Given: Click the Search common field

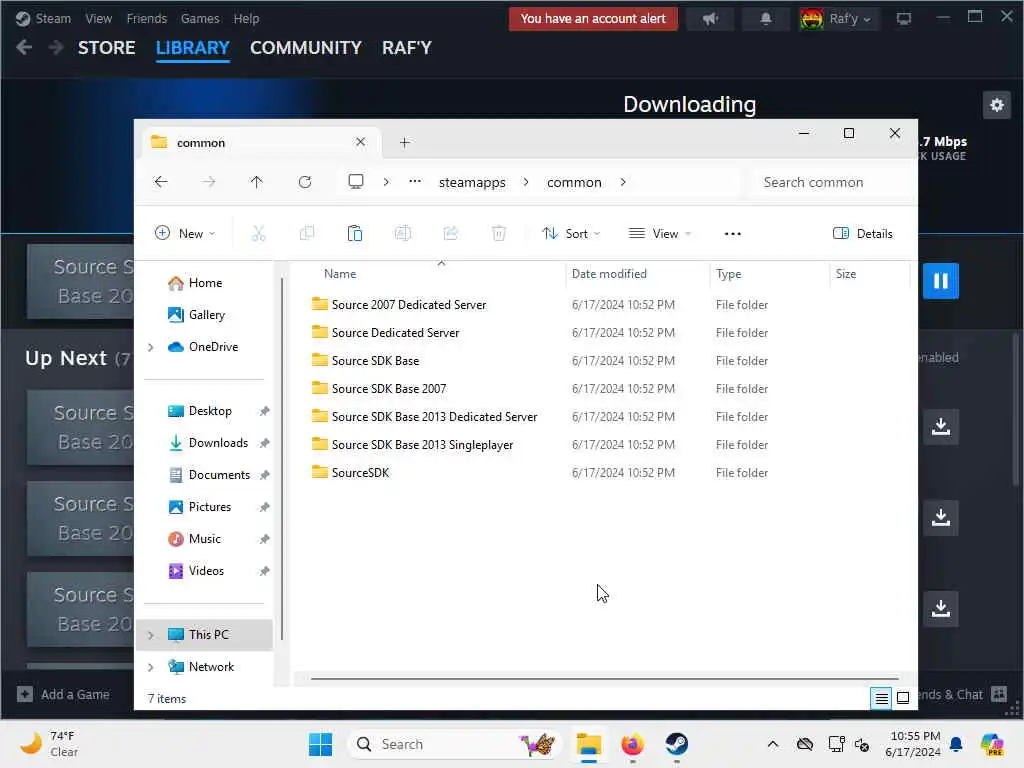Looking at the screenshot, I should point(831,182).
